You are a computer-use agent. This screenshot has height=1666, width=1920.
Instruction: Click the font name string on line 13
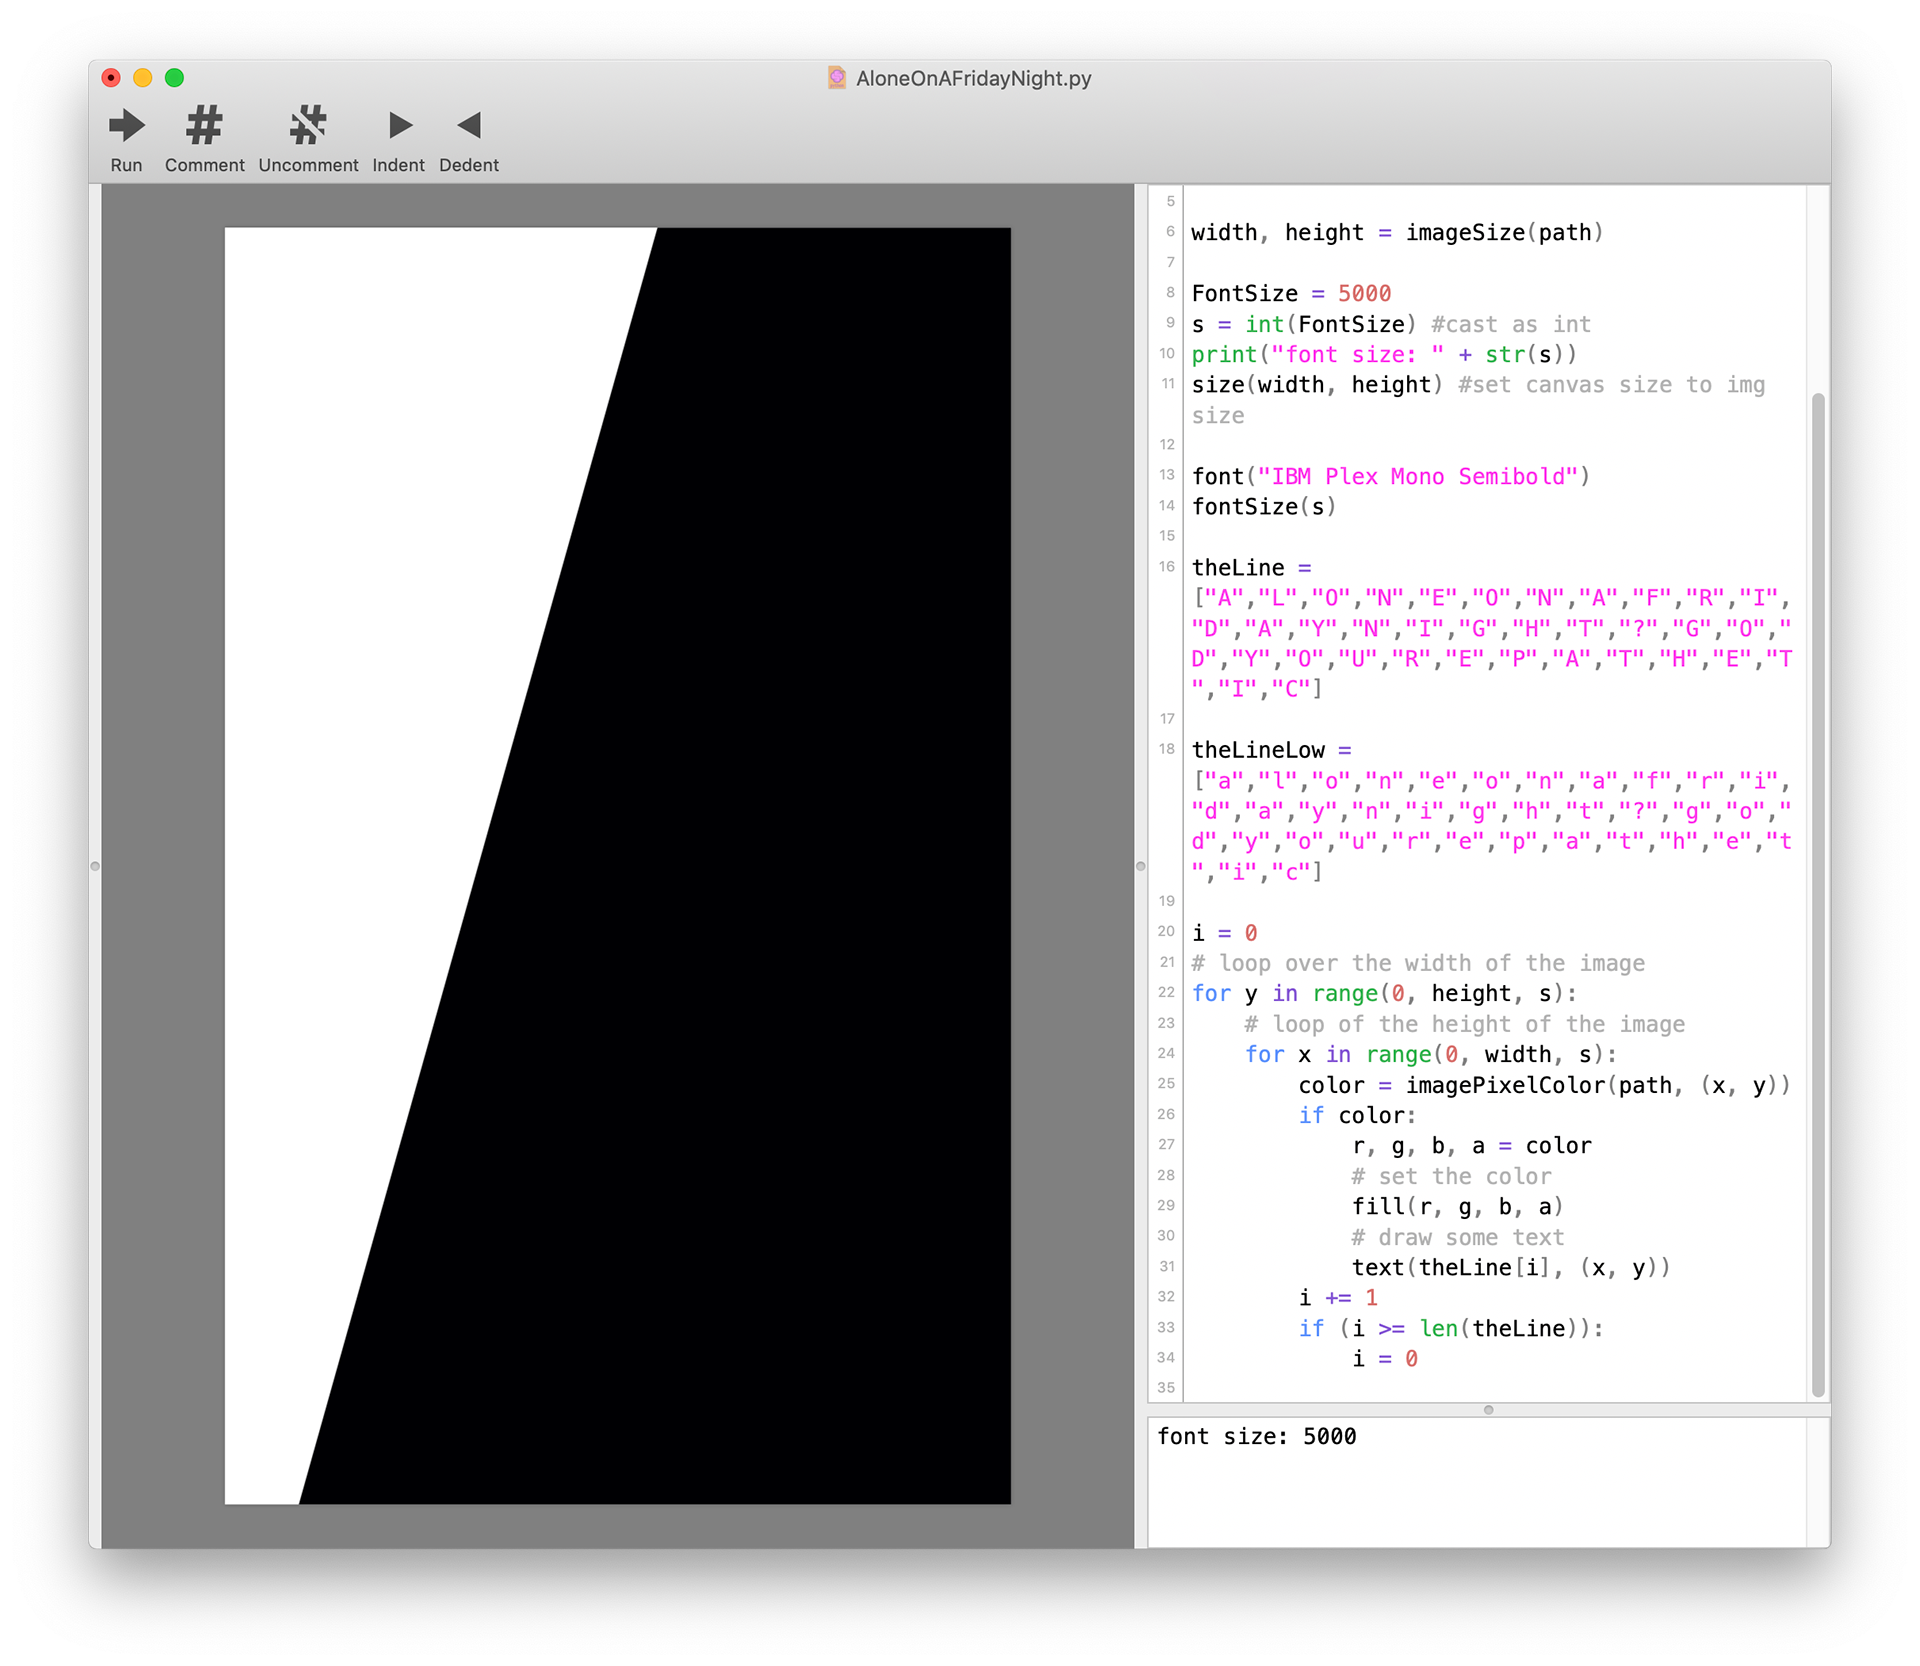(1417, 477)
